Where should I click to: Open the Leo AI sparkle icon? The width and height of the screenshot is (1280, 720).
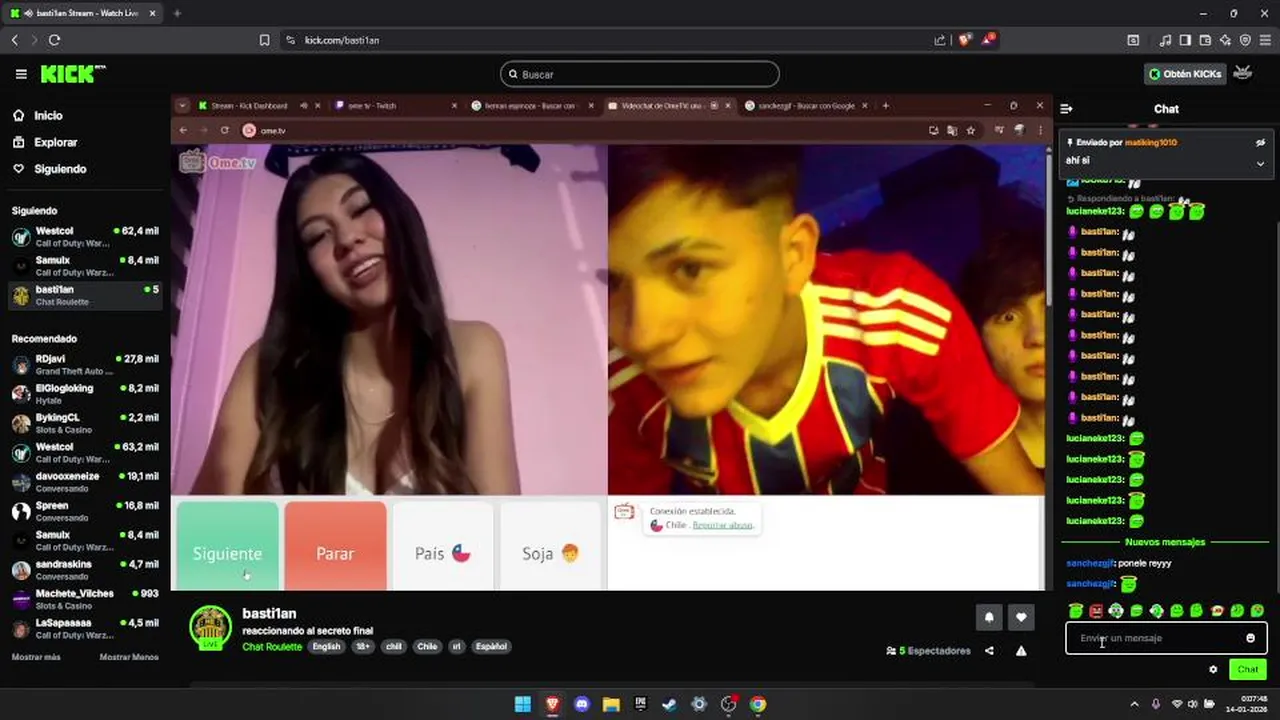[1225, 40]
